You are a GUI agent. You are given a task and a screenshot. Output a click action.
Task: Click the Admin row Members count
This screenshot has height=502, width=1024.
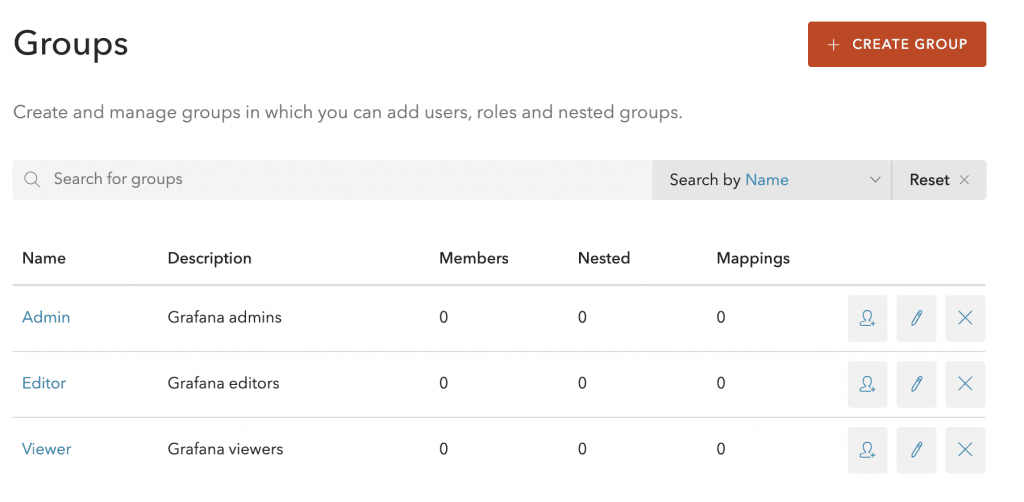[443, 317]
